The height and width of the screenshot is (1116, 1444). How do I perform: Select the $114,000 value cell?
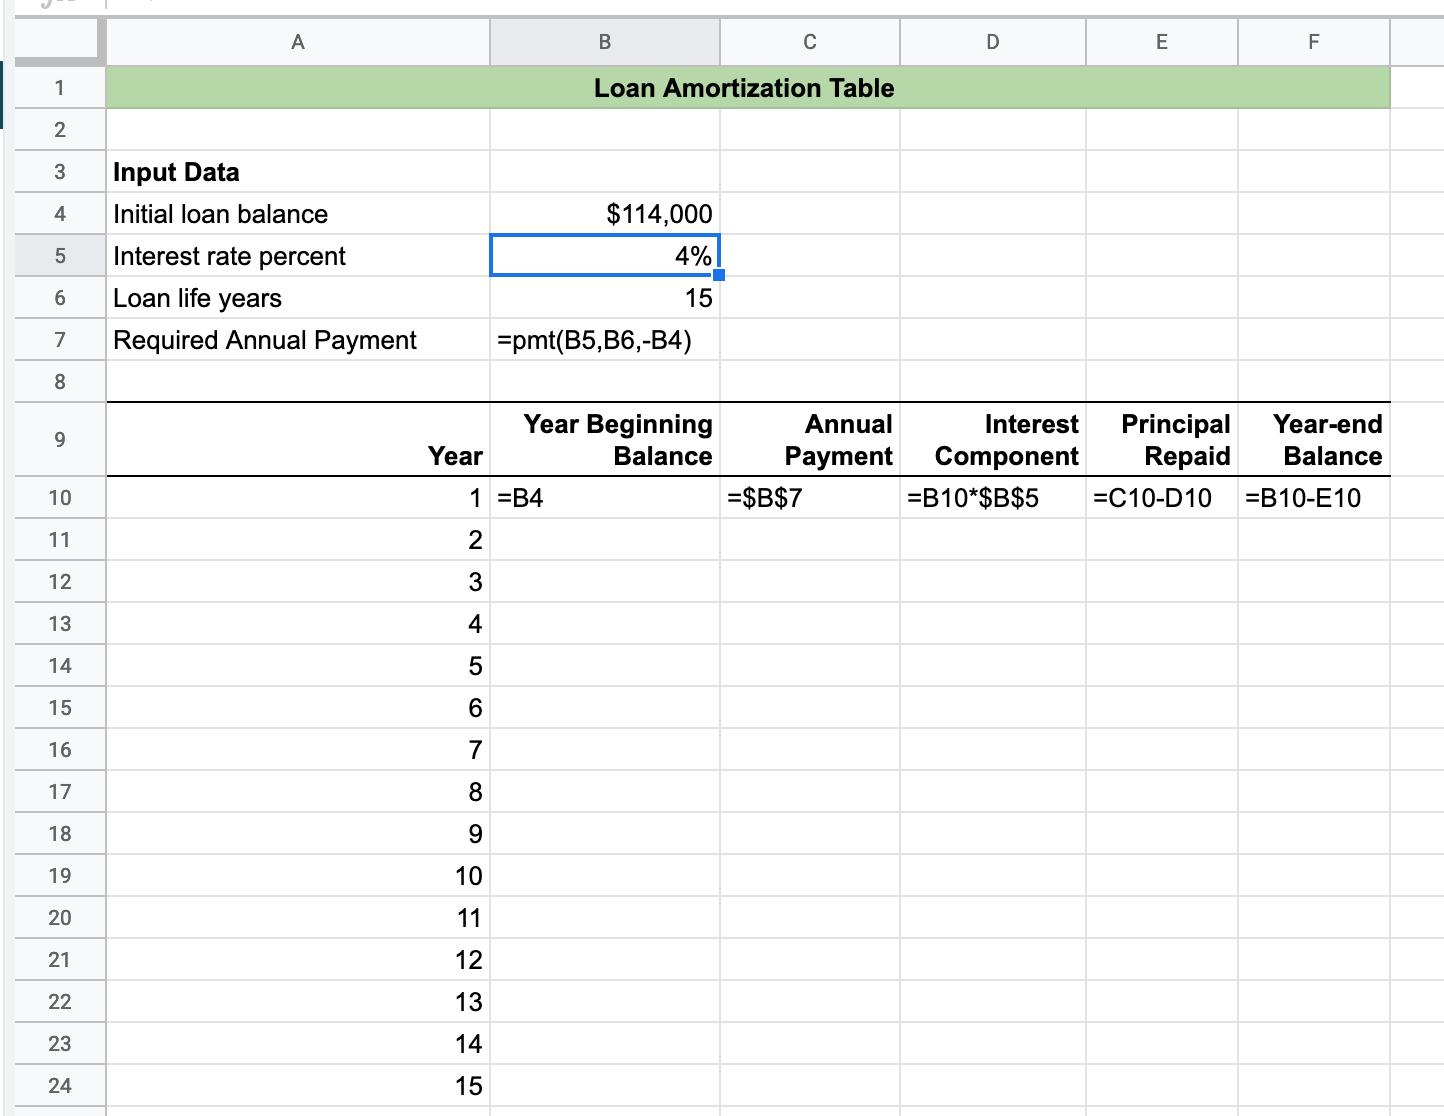point(605,214)
